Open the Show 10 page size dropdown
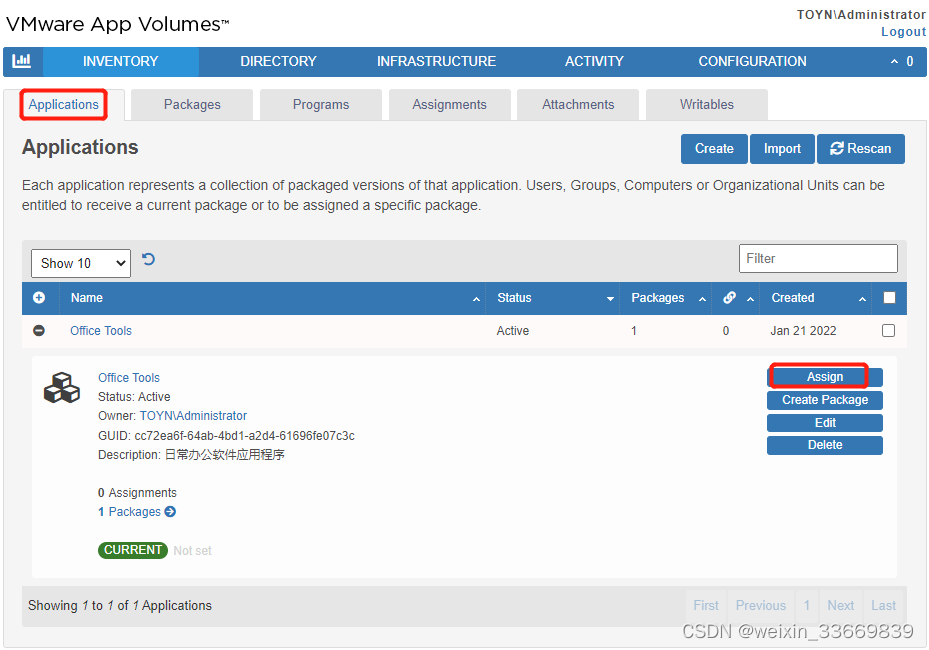The image size is (929, 650). click(x=81, y=263)
